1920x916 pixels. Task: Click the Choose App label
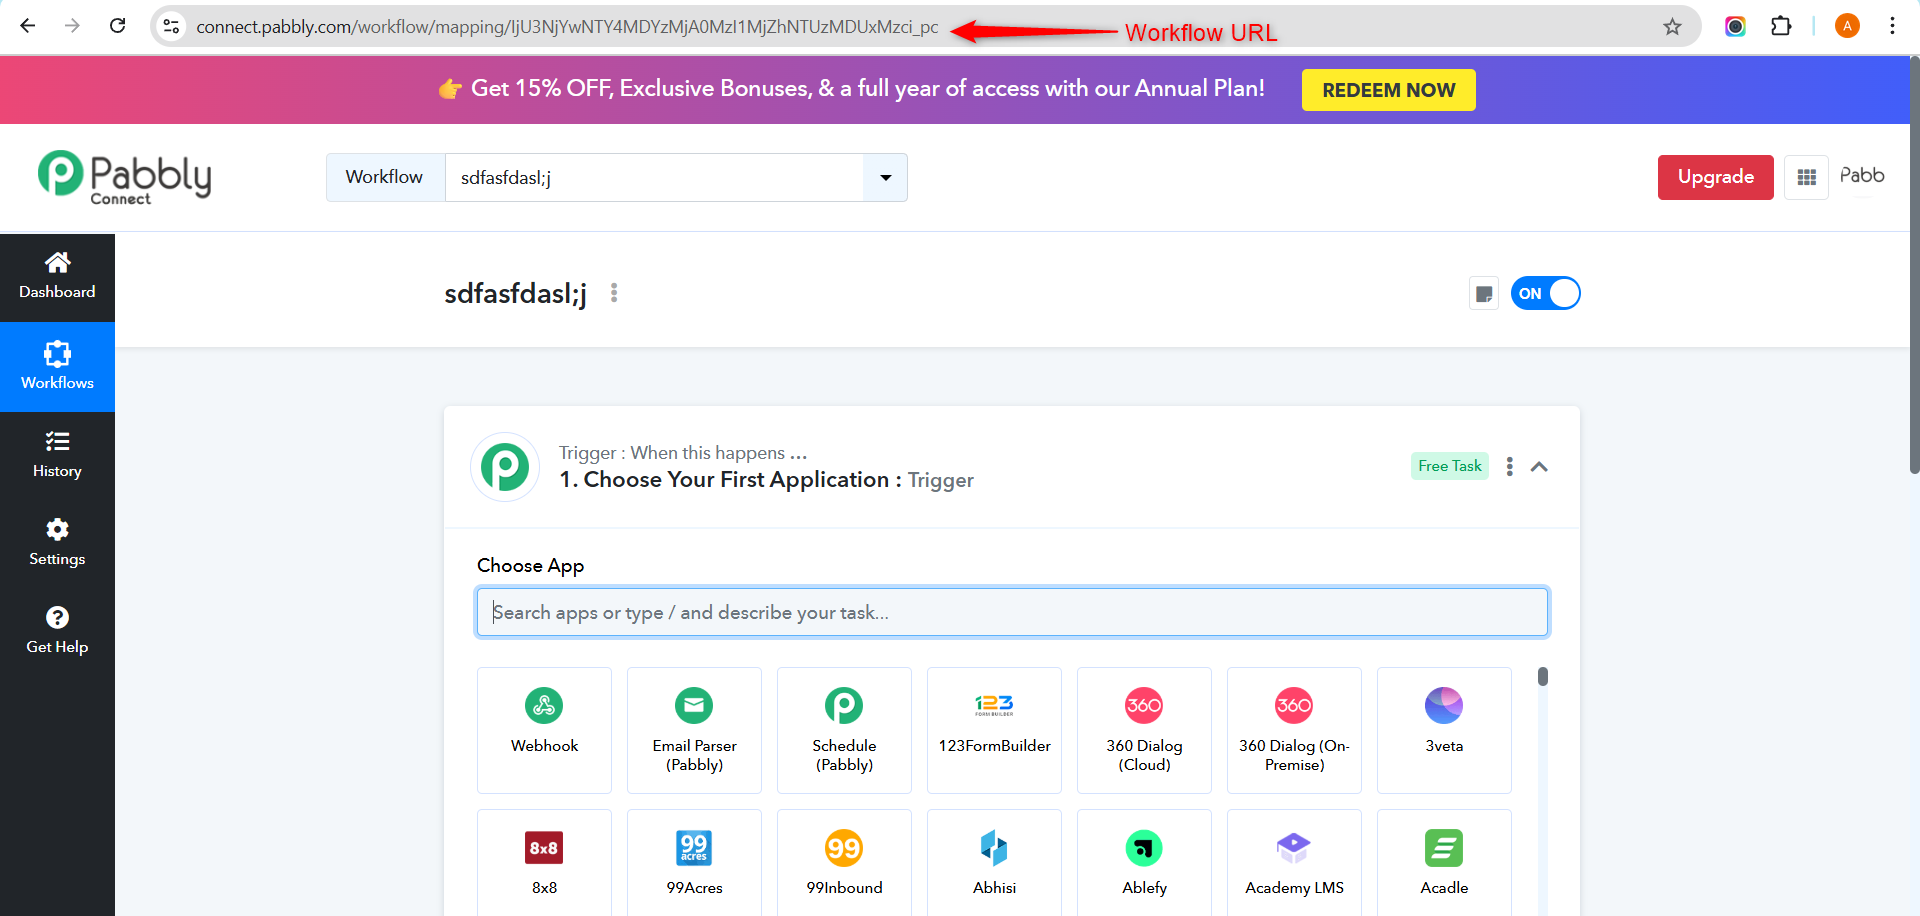530,565
